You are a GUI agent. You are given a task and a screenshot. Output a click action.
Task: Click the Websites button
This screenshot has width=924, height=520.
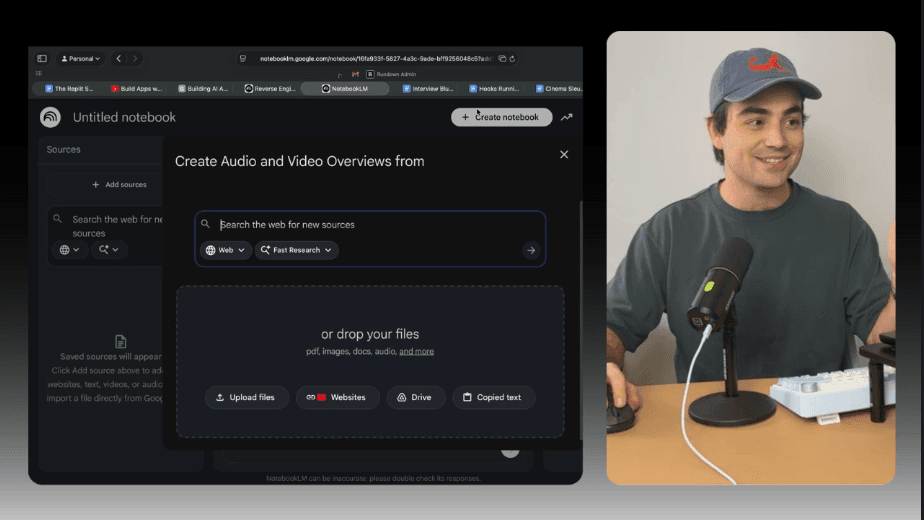[x=337, y=397]
